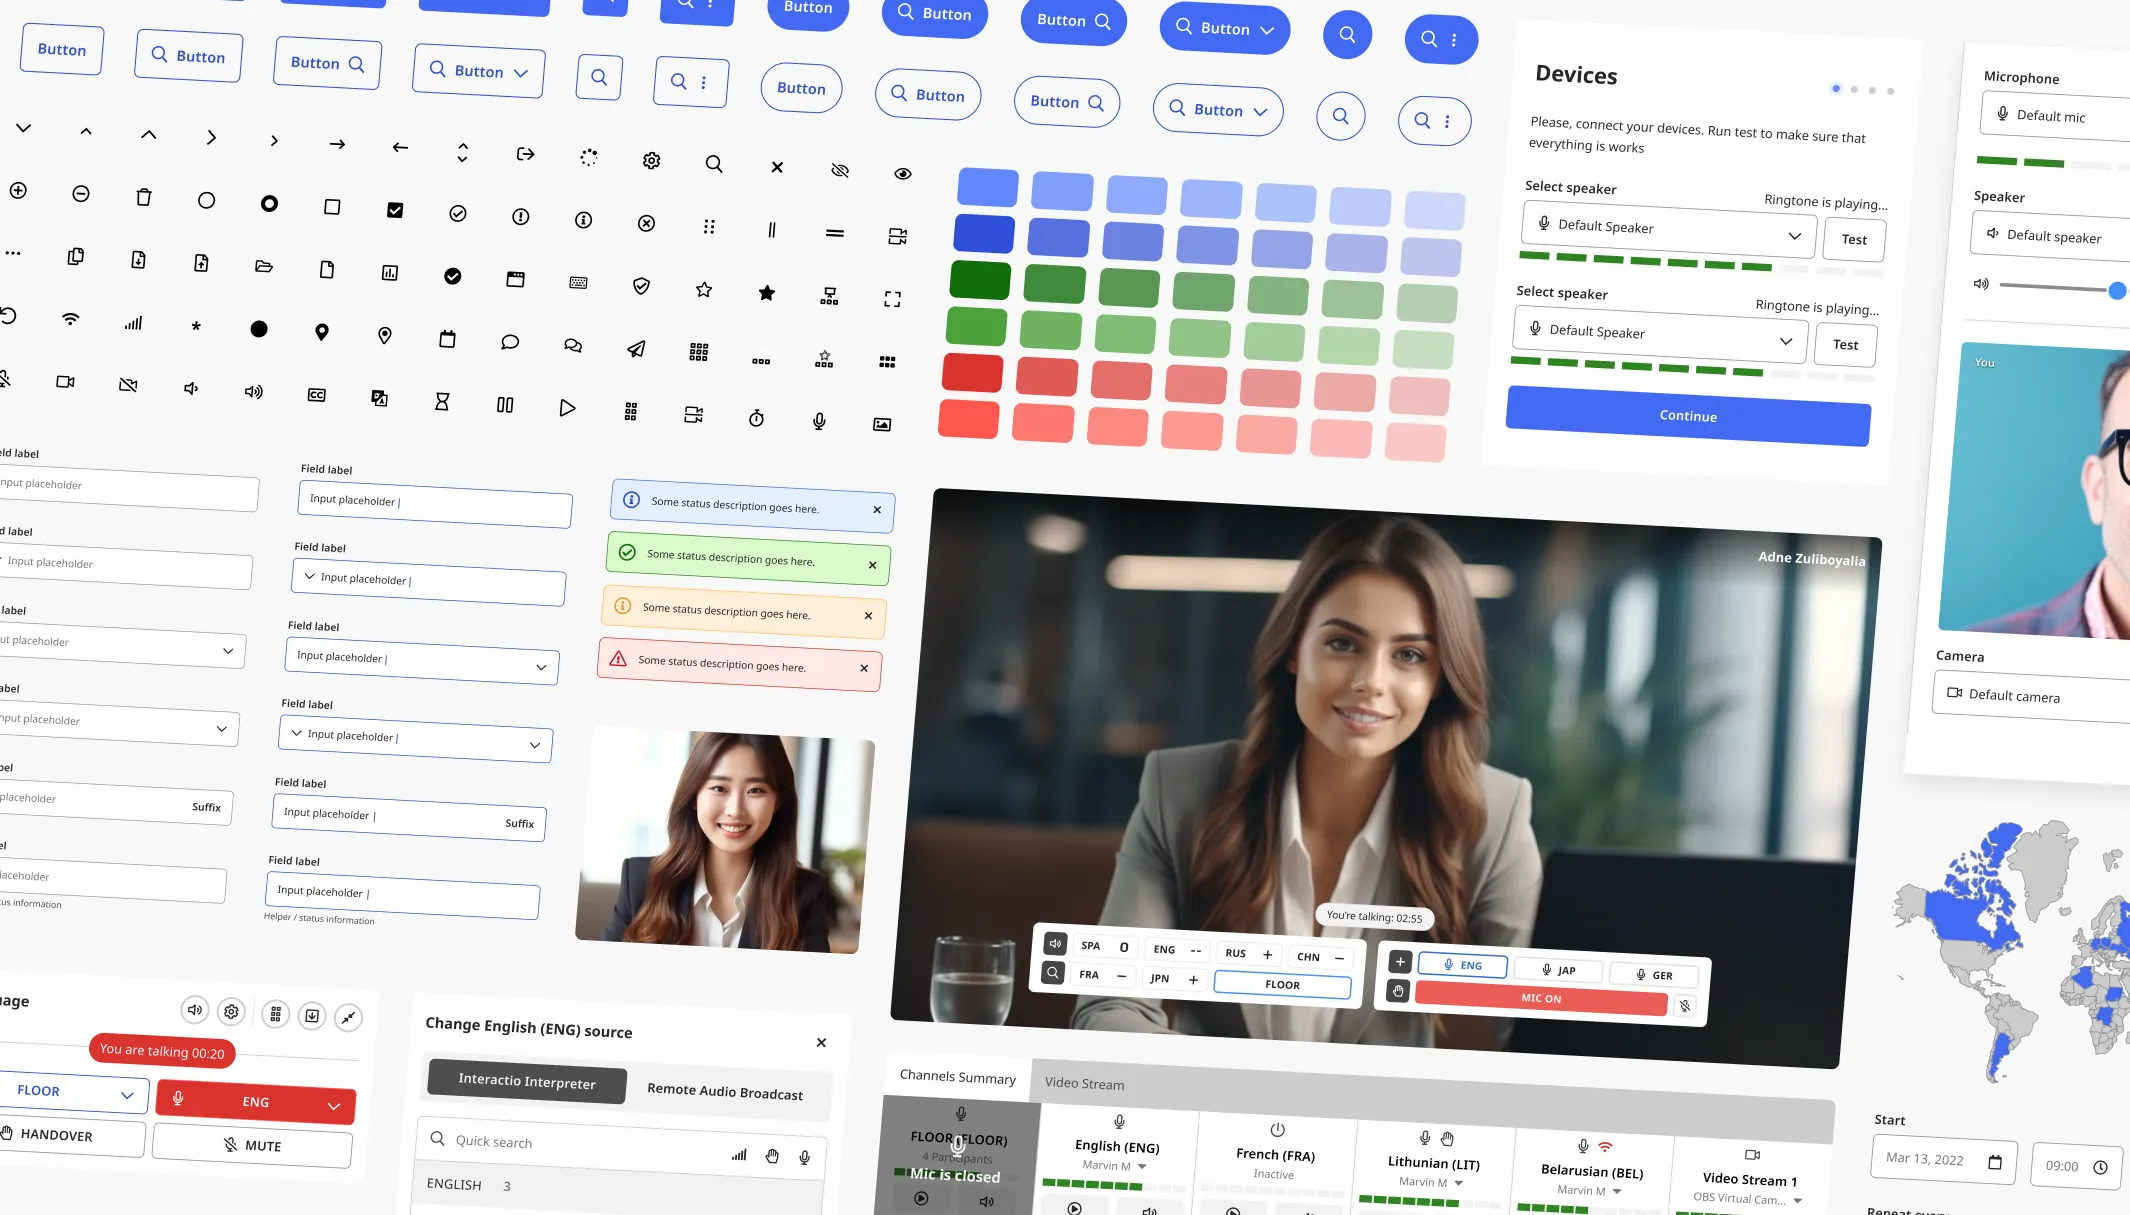Click the translate icon in the icon grid

pos(379,398)
